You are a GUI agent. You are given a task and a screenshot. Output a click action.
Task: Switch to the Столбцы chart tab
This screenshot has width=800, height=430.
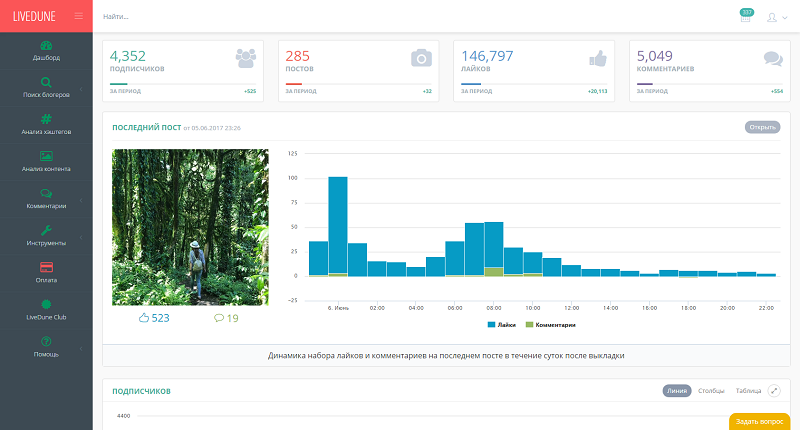tap(711, 391)
